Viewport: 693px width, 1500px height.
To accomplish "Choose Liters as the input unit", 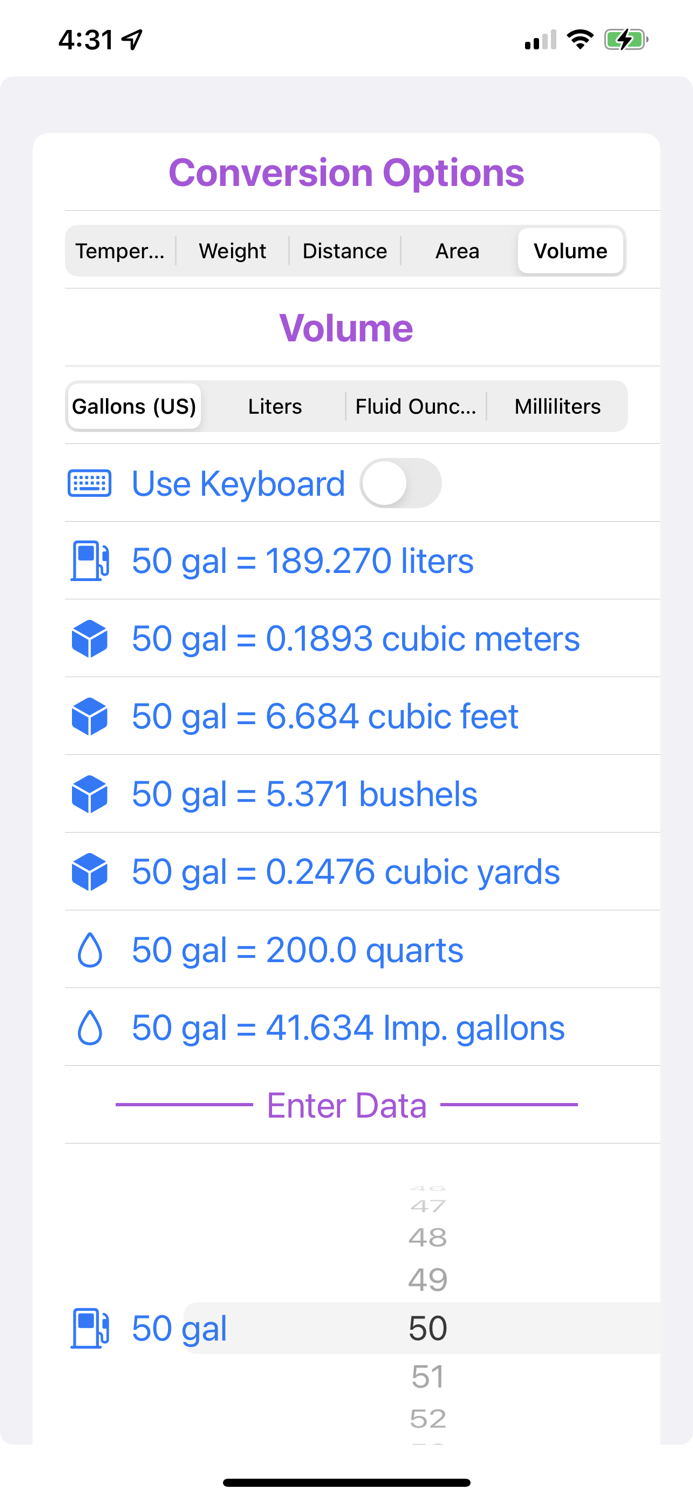I will [x=274, y=406].
